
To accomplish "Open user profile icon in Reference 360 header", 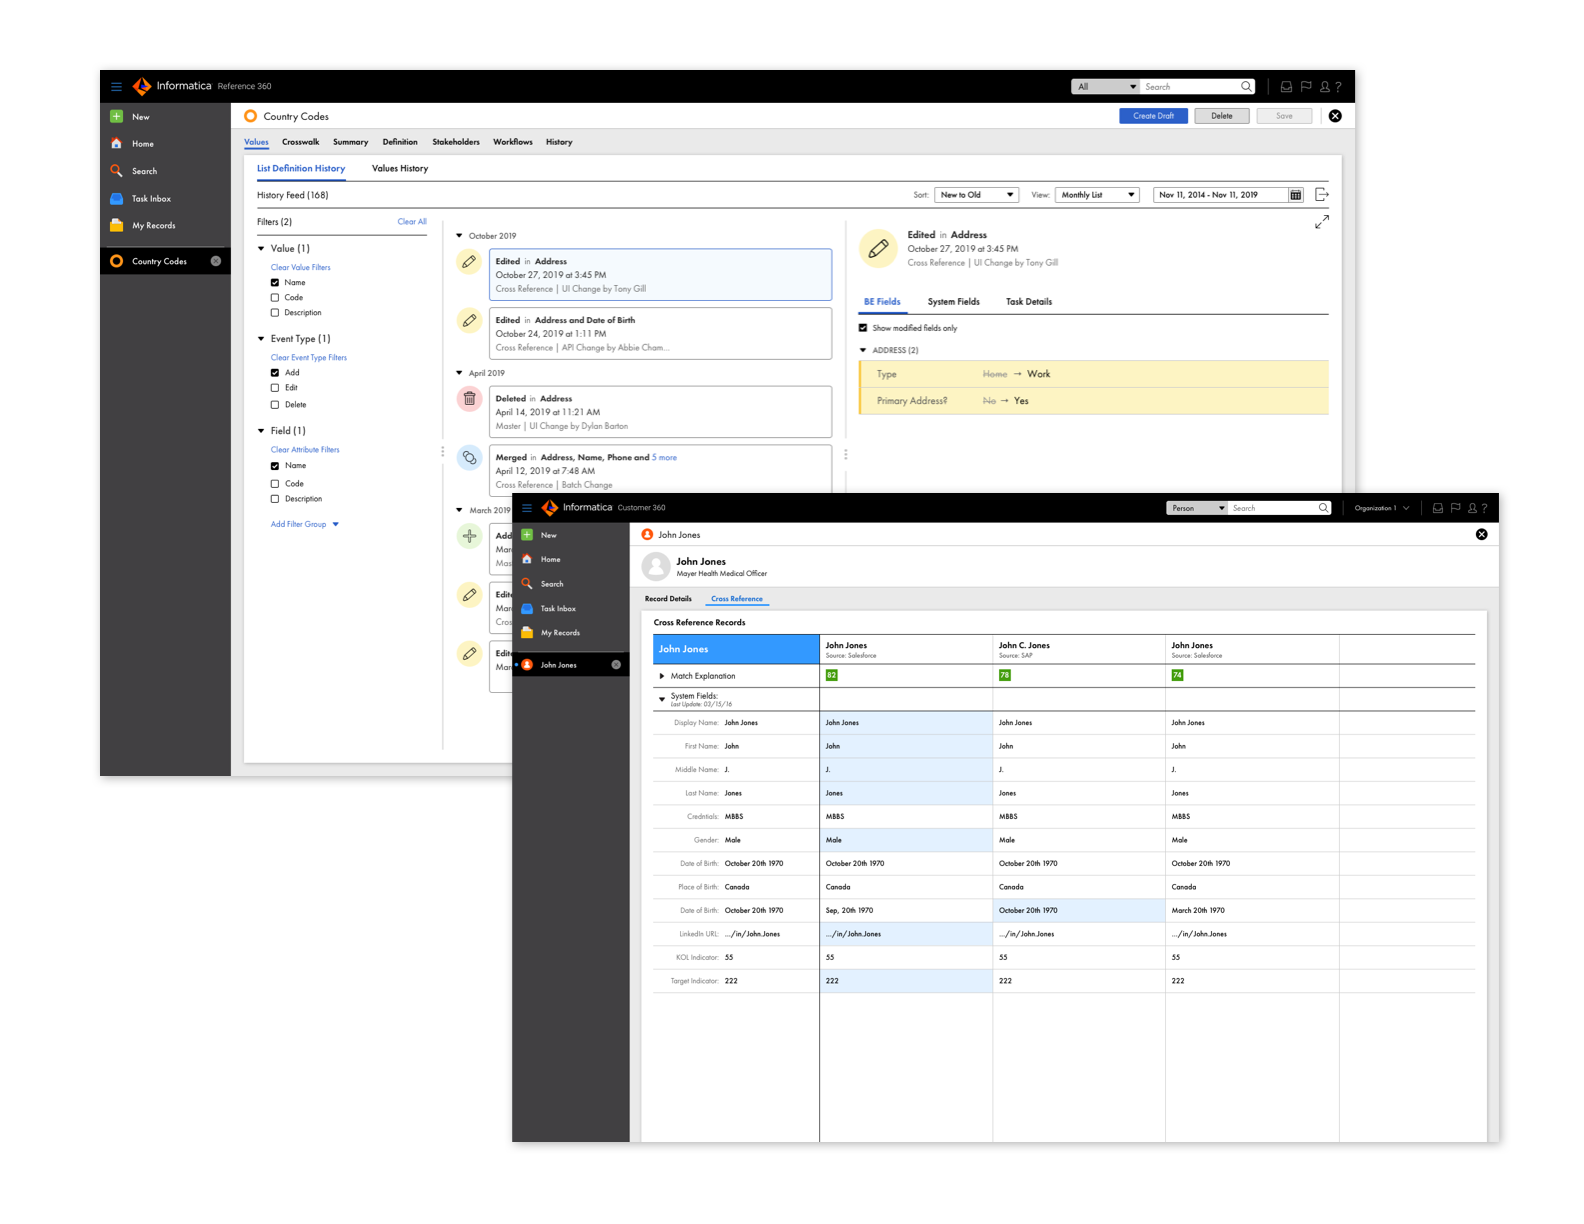I will tap(1325, 87).
